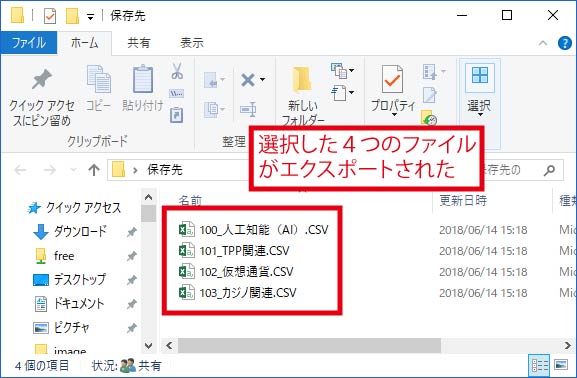Click the blue Help question mark icon
This screenshot has height=378, width=577.
click(x=564, y=43)
